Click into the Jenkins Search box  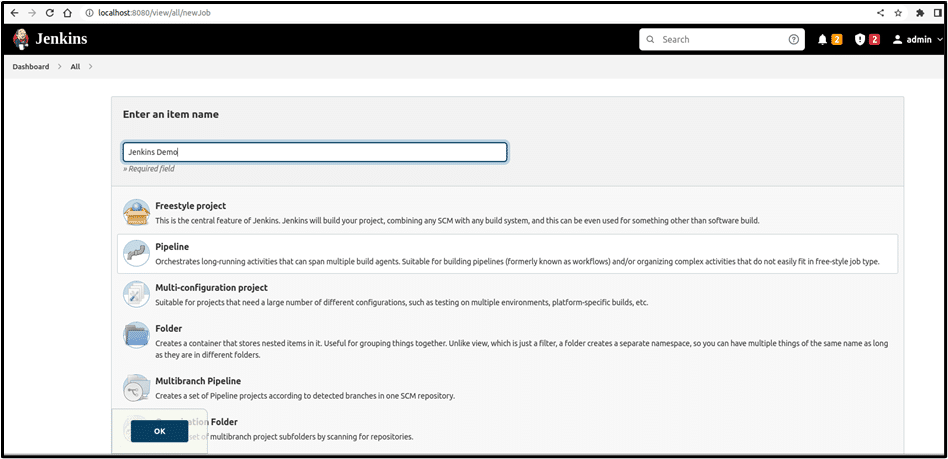(722, 39)
